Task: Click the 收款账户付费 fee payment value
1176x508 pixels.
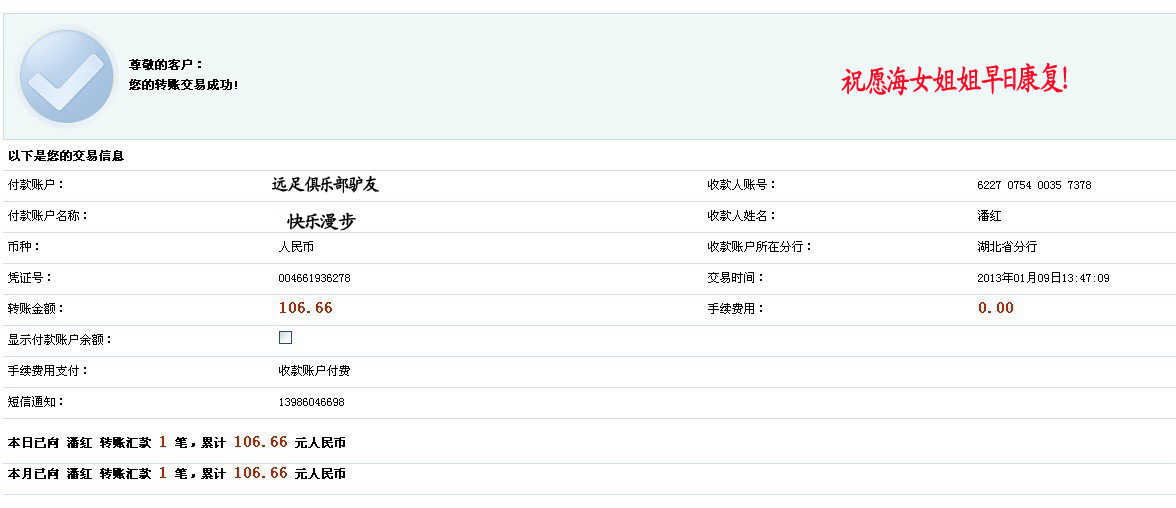Action: (x=314, y=371)
